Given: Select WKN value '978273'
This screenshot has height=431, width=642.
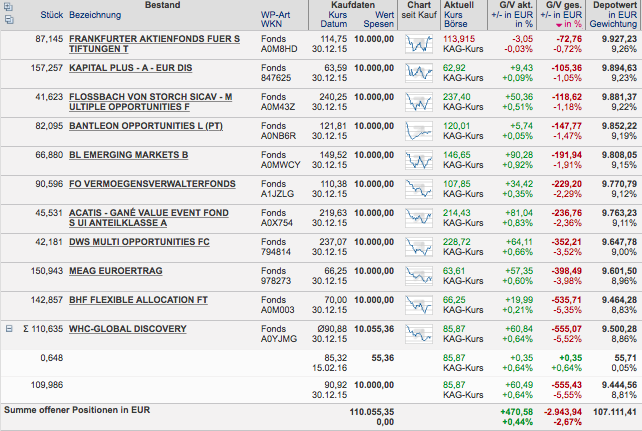Looking at the screenshot, I should tap(276, 281).
